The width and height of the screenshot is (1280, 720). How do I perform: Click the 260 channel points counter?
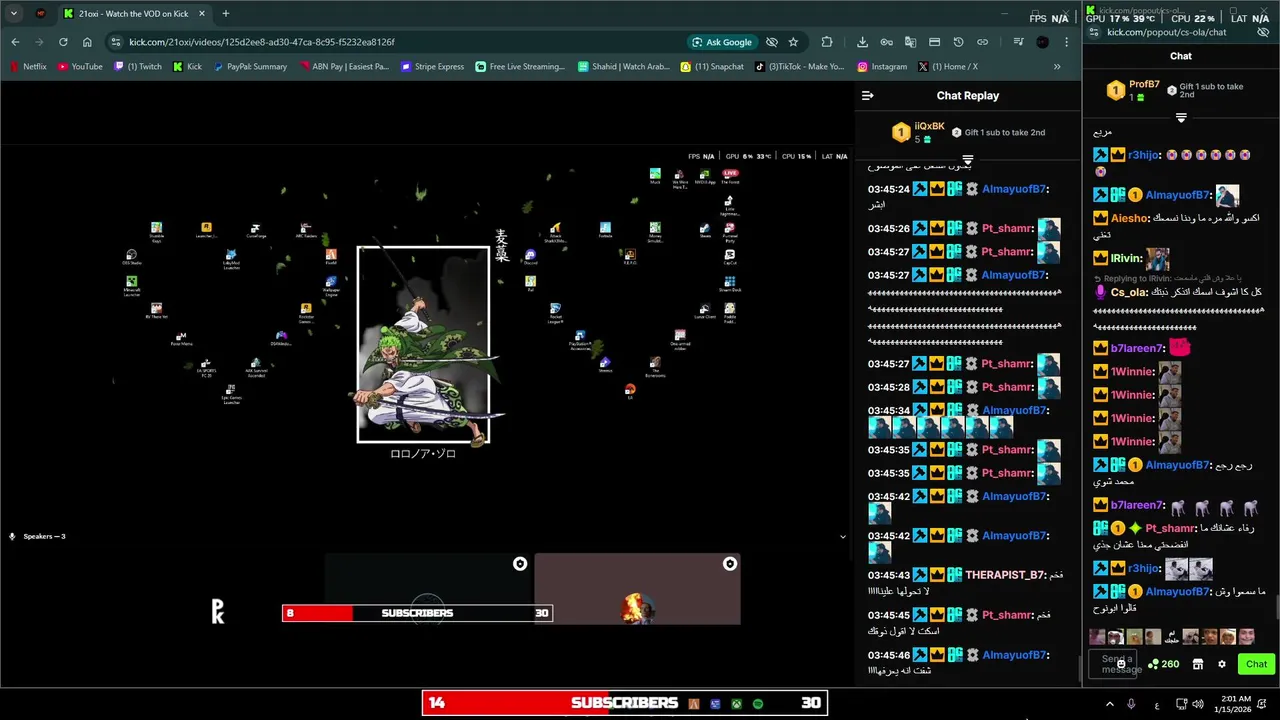pos(1164,664)
